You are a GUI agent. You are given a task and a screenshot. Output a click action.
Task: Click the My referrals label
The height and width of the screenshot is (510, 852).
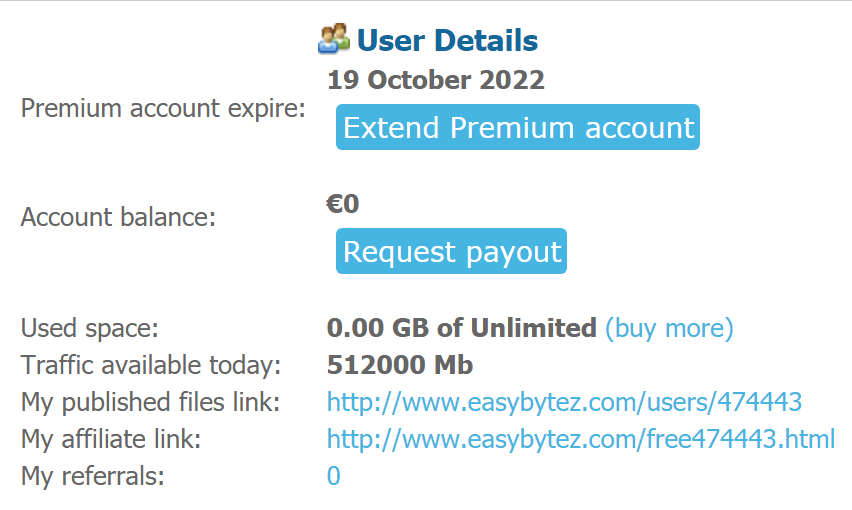pos(92,476)
